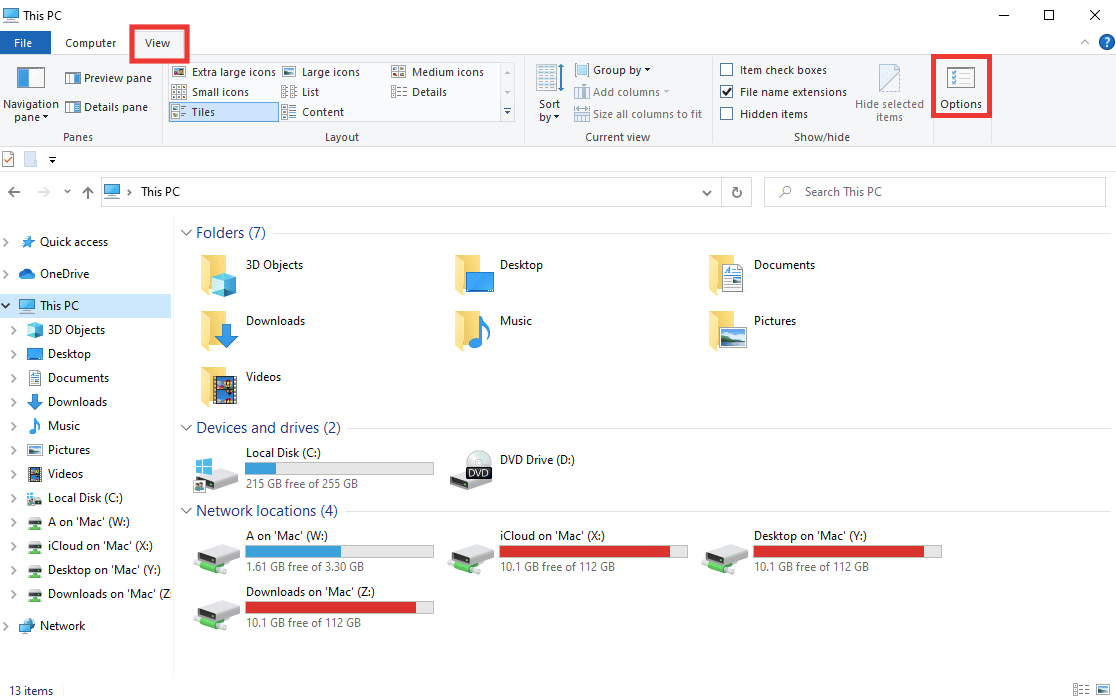The image size is (1116, 697).
Task: Open the DVD Drive (D:) tile
Action: pos(512,470)
